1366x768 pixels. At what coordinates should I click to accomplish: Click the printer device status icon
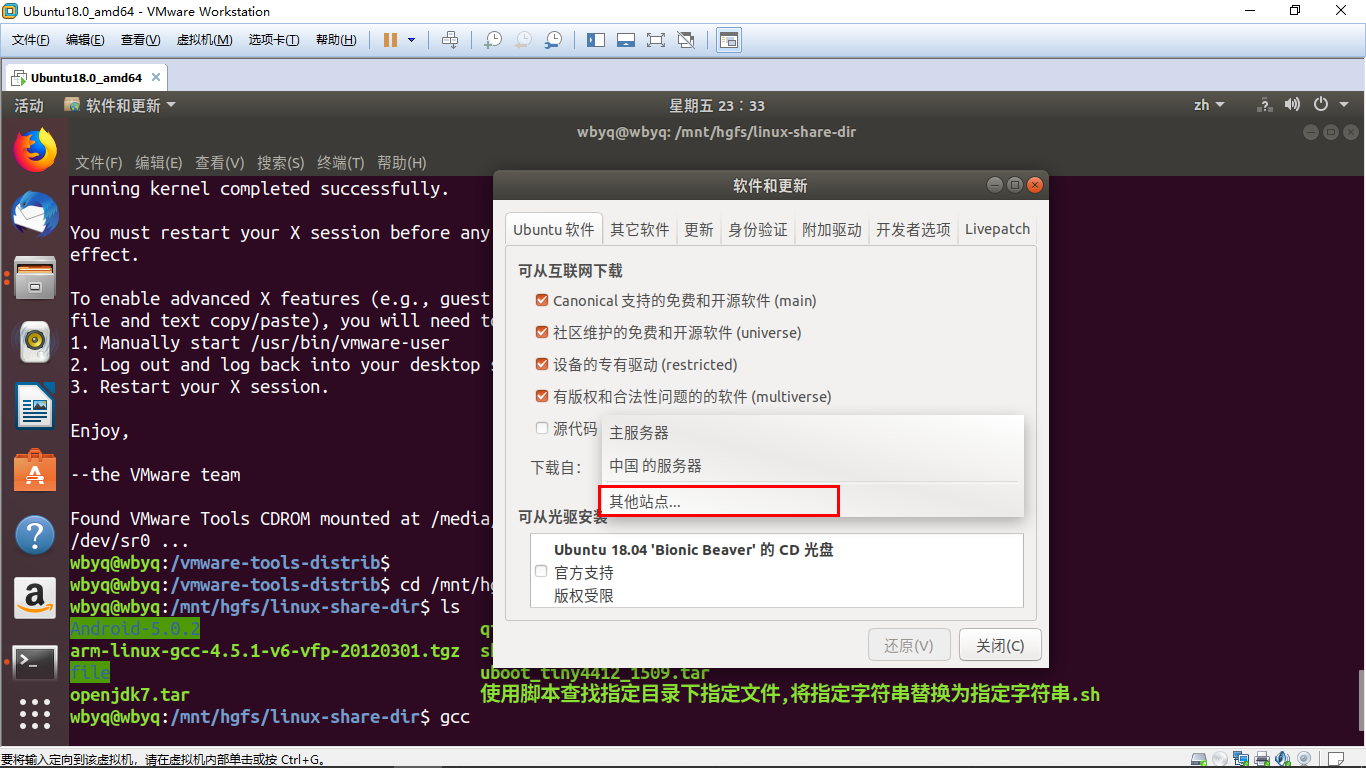pos(1262,759)
